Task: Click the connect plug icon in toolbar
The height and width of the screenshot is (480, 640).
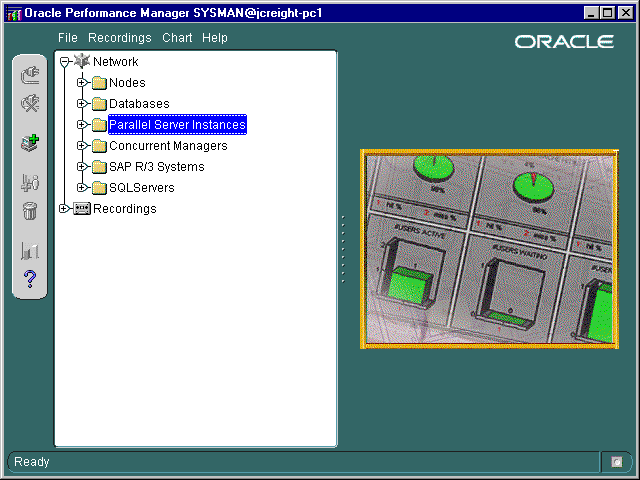Action: pyautogui.click(x=29, y=75)
